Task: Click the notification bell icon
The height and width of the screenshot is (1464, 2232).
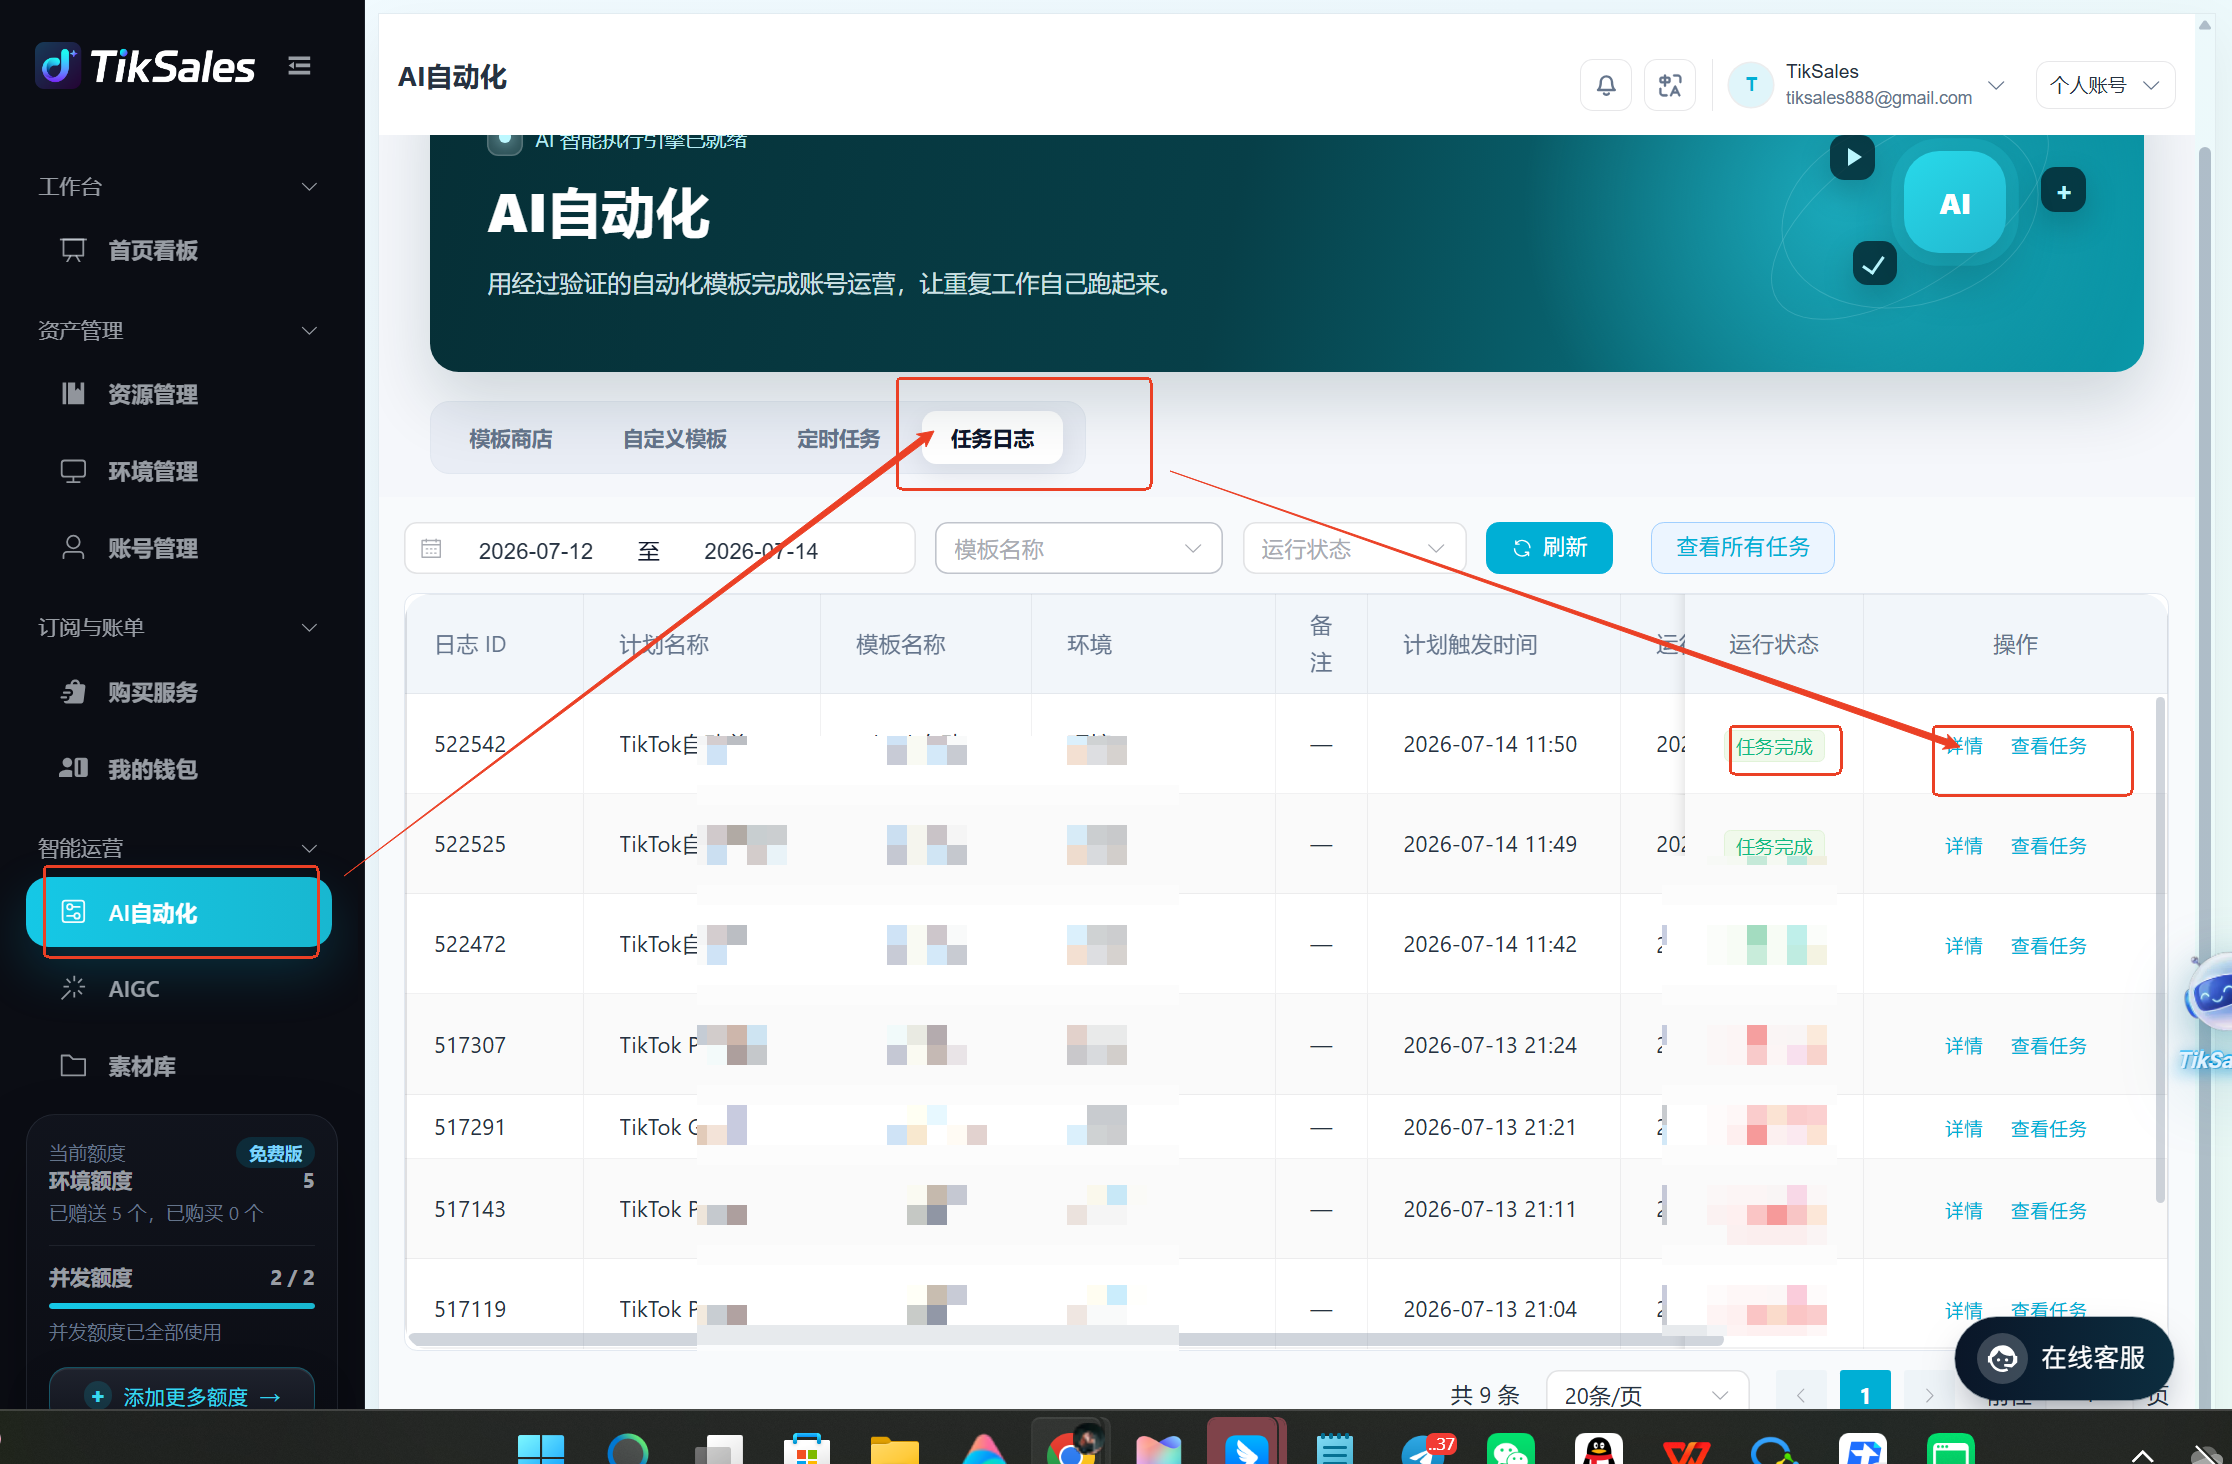Action: (x=1606, y=85)
